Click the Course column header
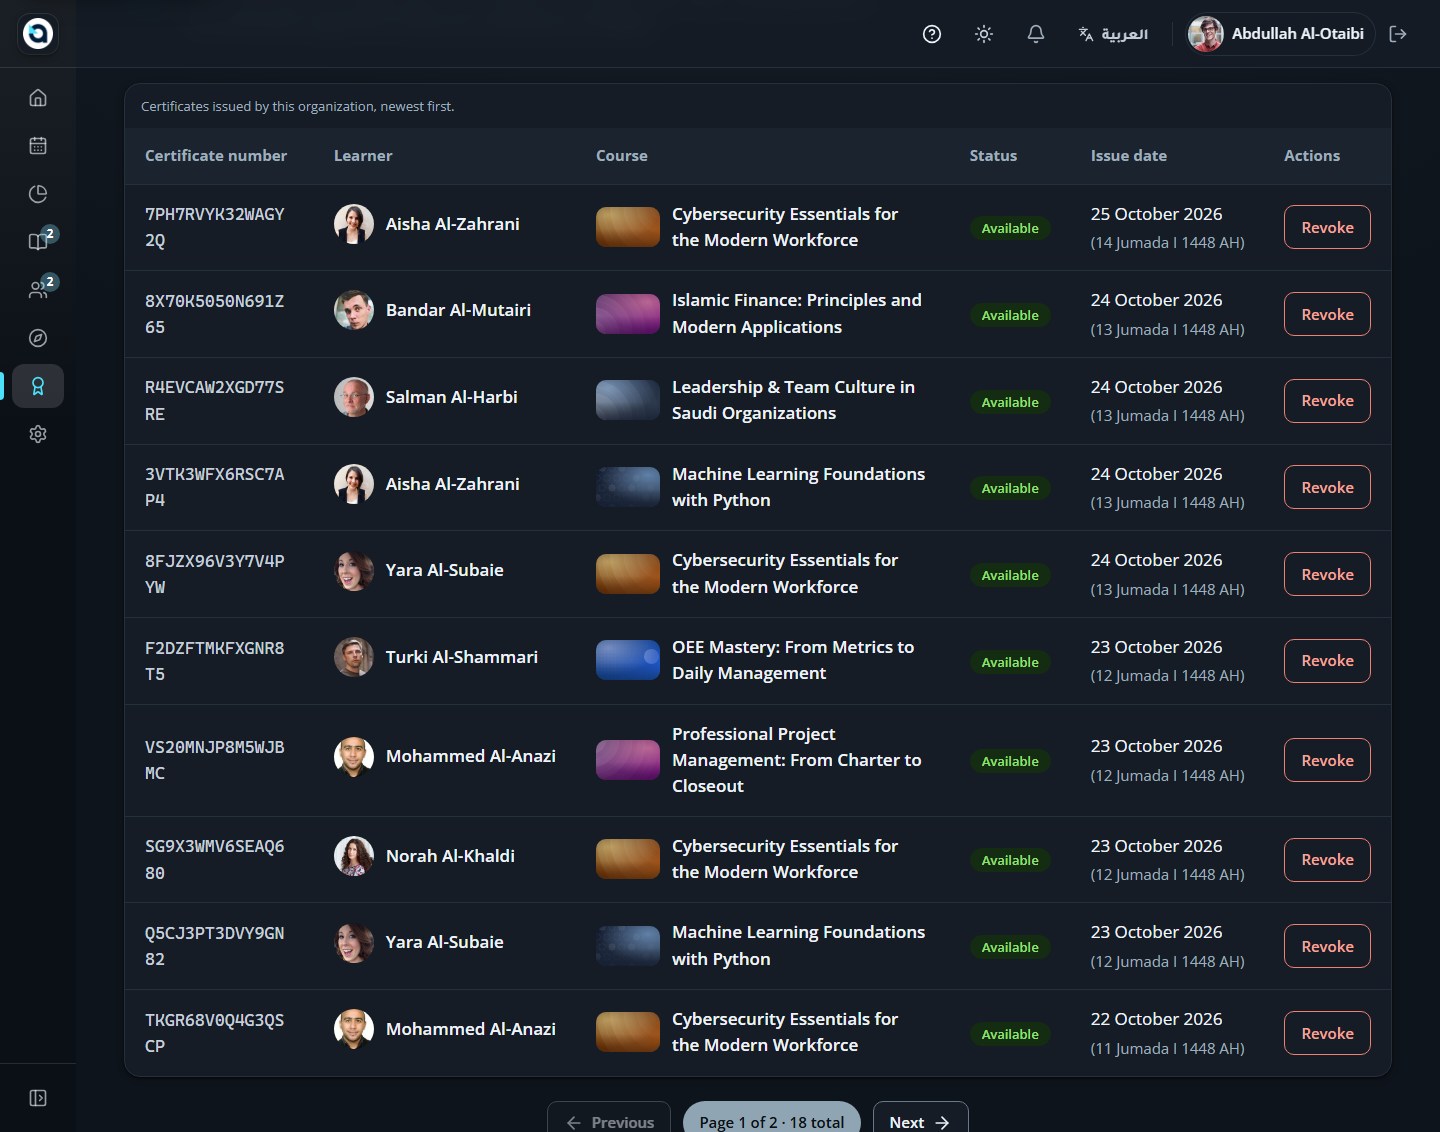This screenshot has width=1440, height=1132. tap(622, 156)
